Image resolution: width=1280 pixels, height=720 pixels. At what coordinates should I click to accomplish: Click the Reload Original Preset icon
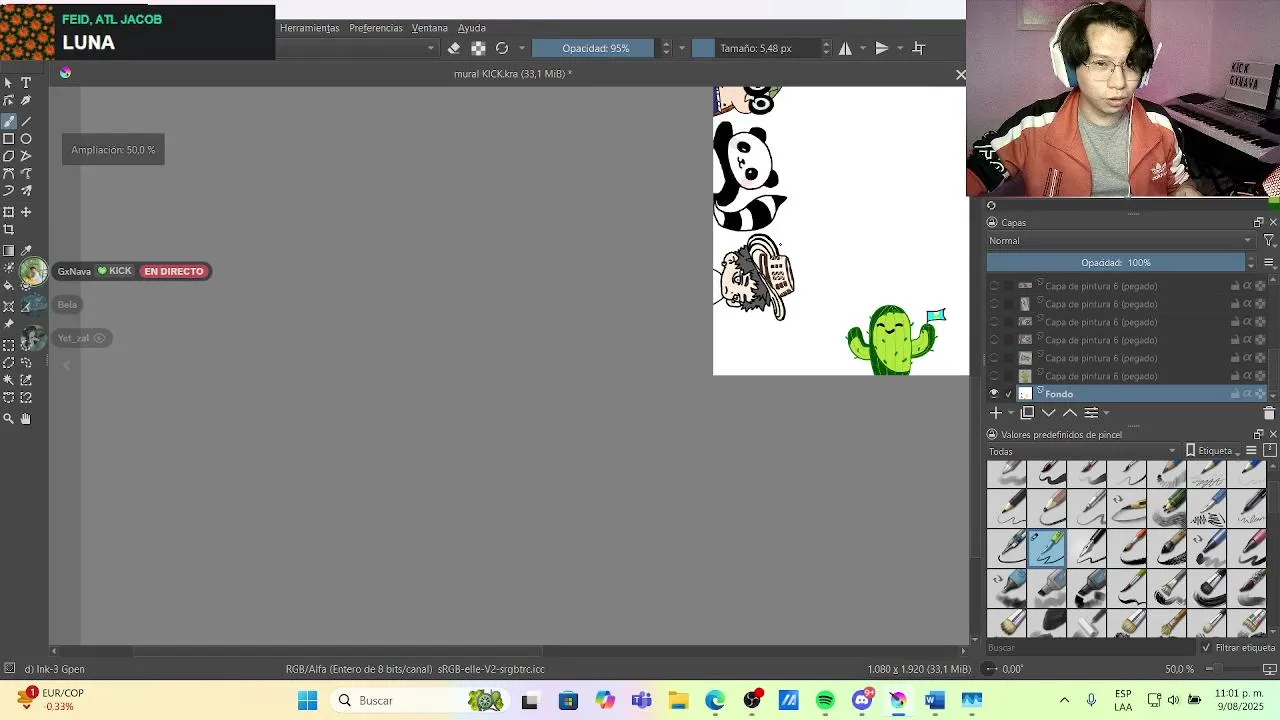point(502,48)
